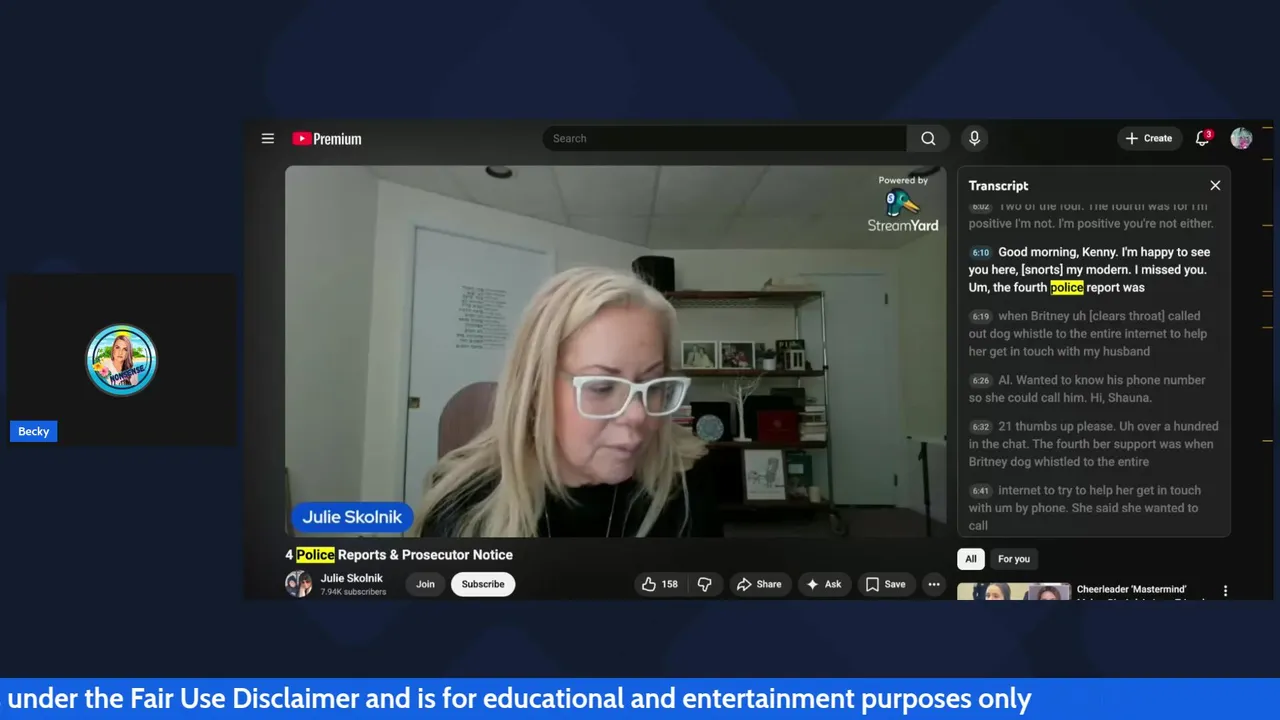Image resolution: width=1280 pixels, height=720 pixels.
Task: Click the Transcript panel heading
Action: [x=998, y=186]
